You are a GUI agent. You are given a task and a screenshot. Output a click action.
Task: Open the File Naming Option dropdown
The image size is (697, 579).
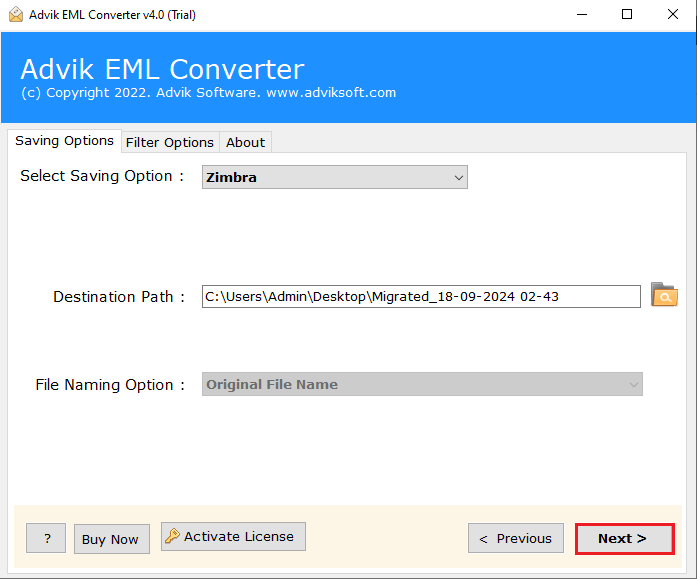pyautogui.click(x=422, y=384)
